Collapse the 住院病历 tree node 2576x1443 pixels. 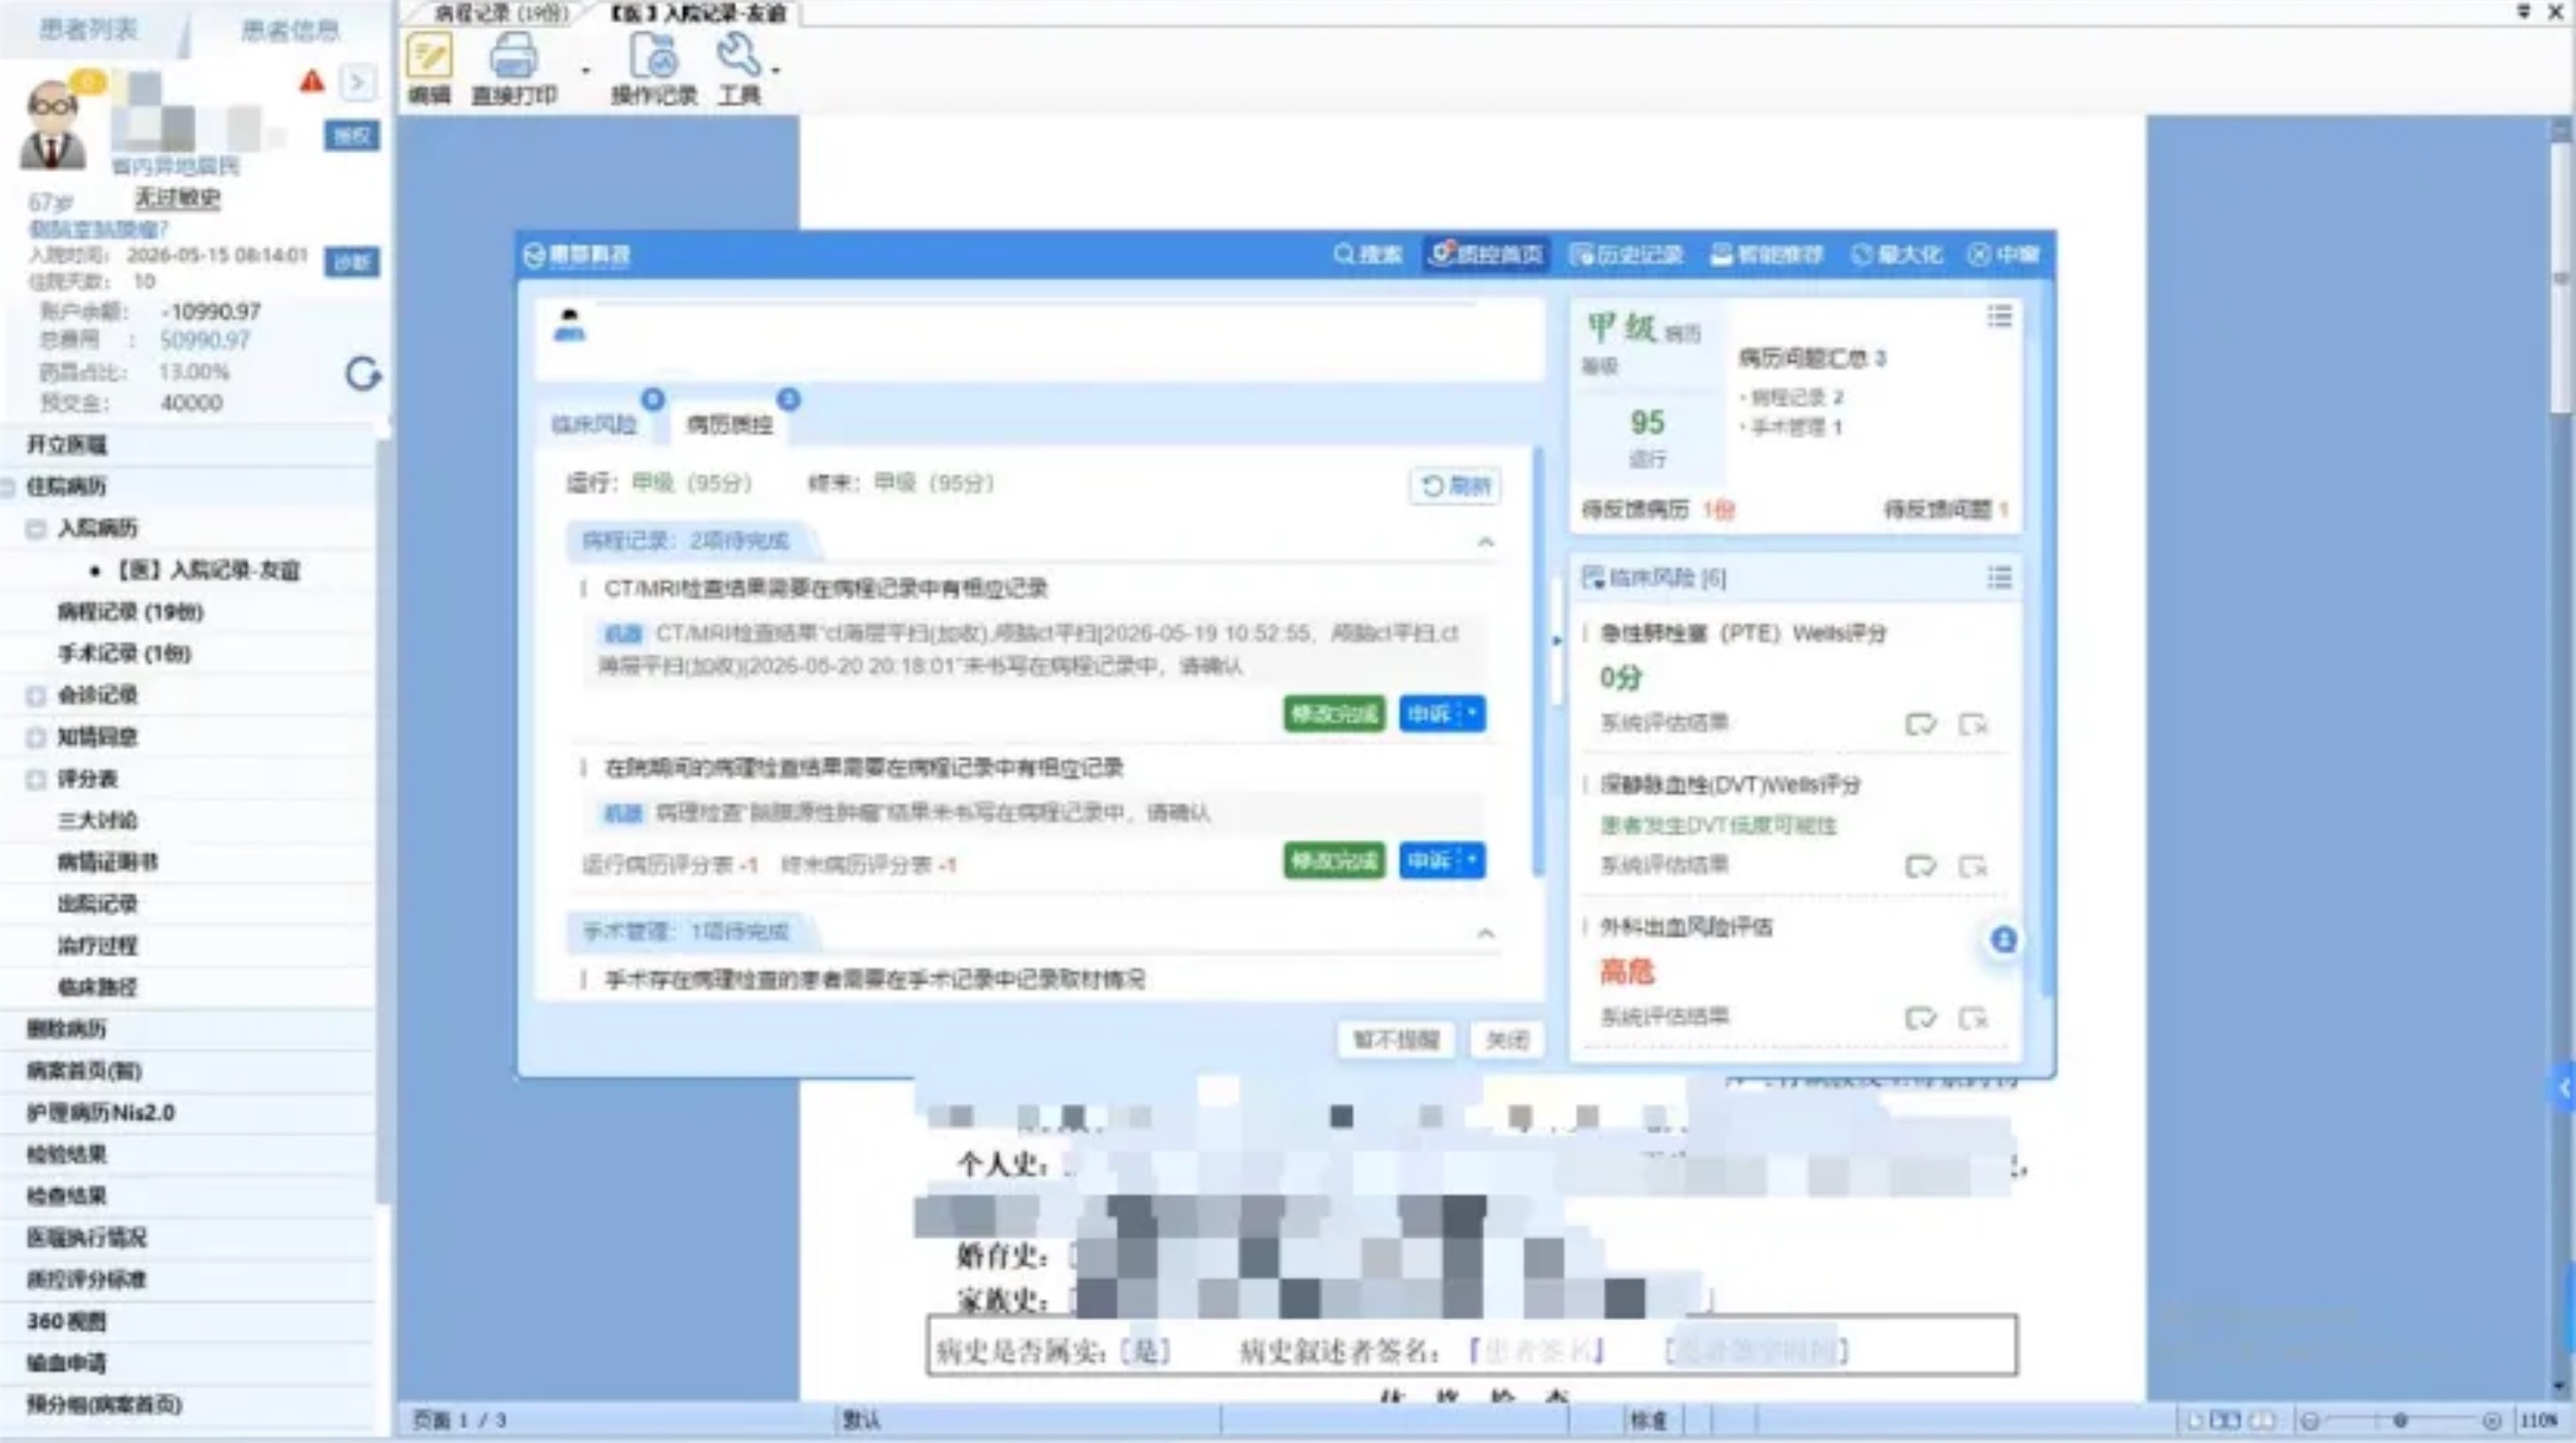coord(9,487)
